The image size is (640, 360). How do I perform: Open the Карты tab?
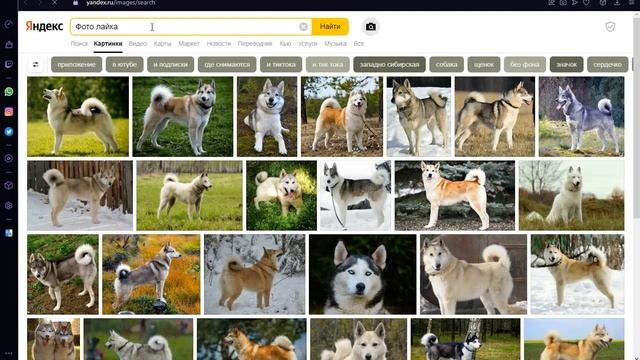(x=162, y=43)
